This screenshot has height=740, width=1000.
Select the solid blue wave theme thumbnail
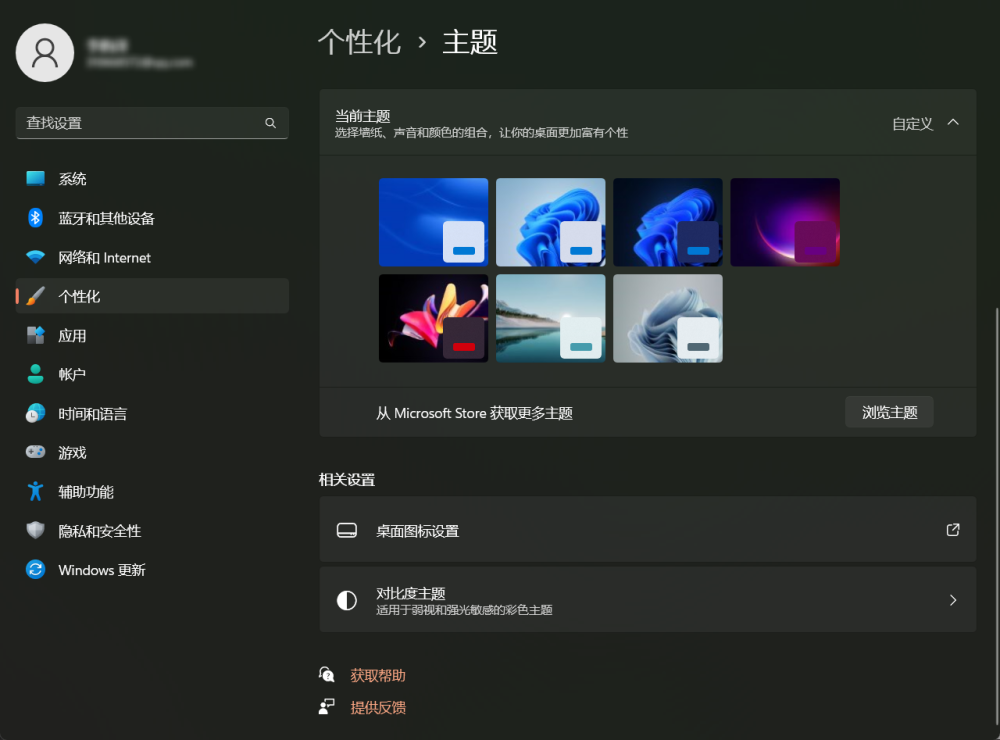(x=434, y=222)
